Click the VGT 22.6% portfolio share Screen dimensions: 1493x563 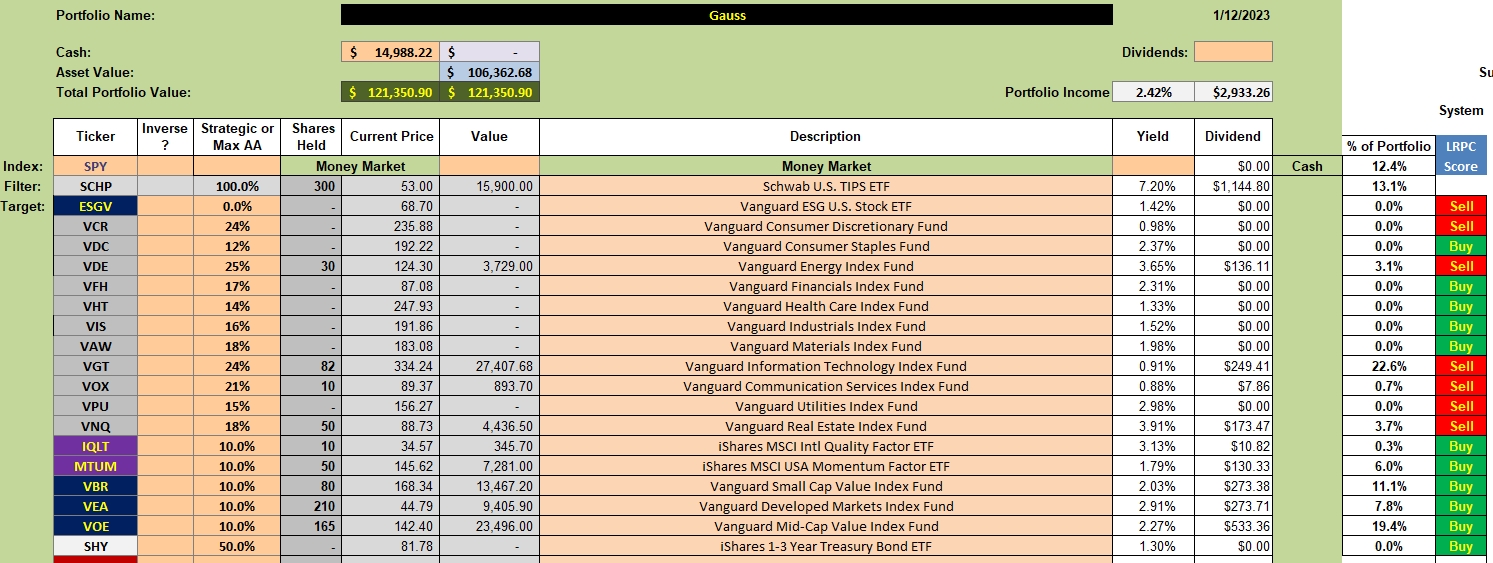[1389, 366]
